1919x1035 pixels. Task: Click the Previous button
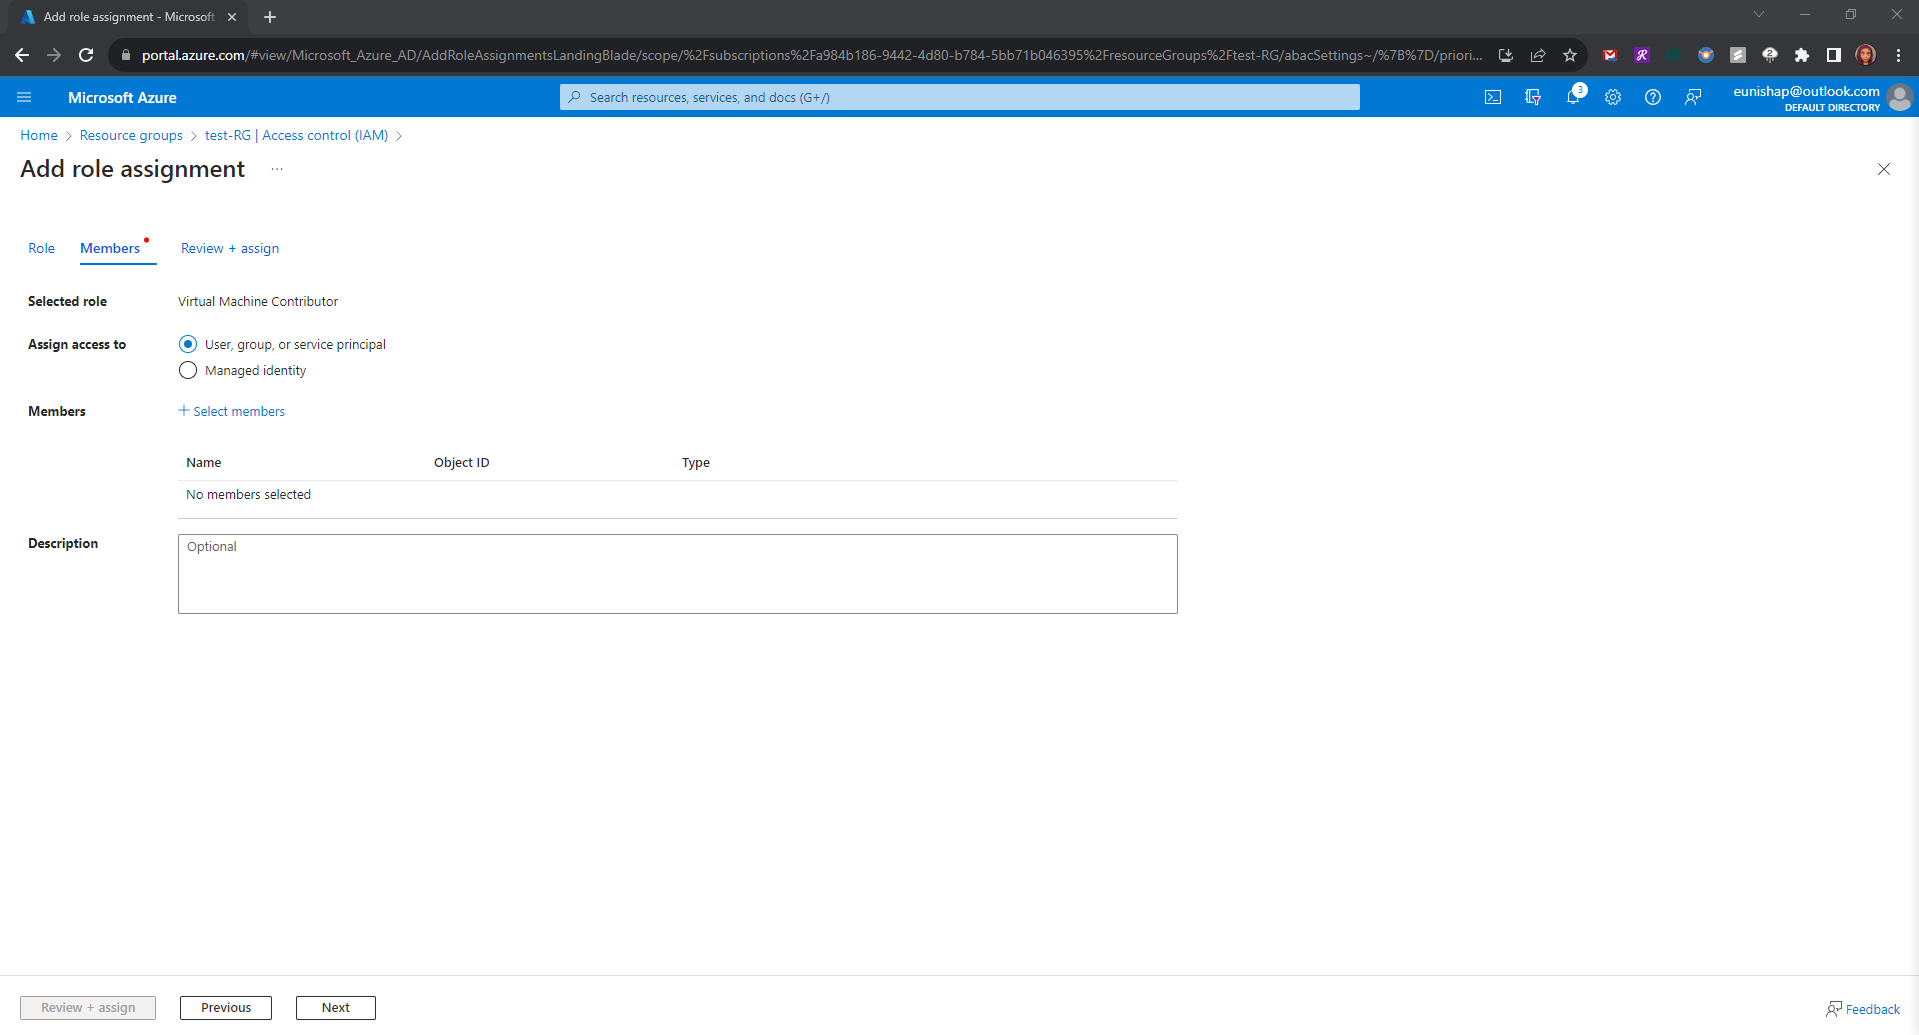(225, 1008)
